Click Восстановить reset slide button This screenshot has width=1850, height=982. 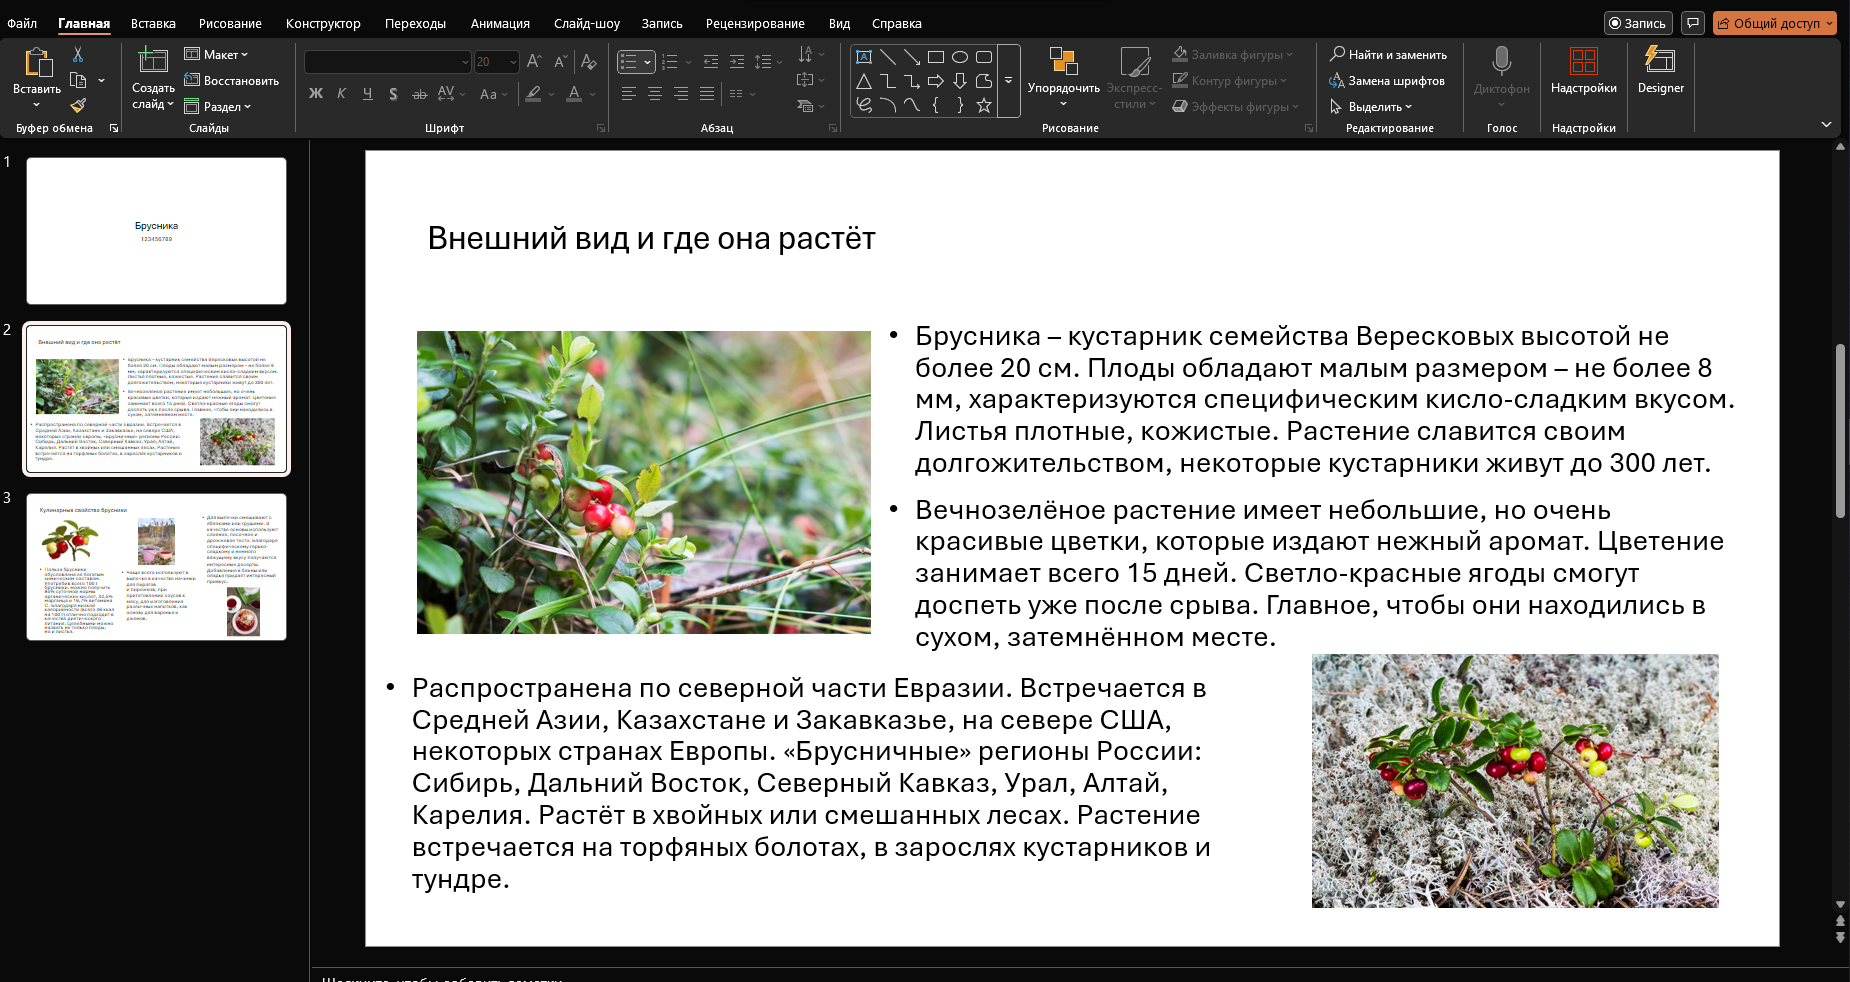click(232, 80)
